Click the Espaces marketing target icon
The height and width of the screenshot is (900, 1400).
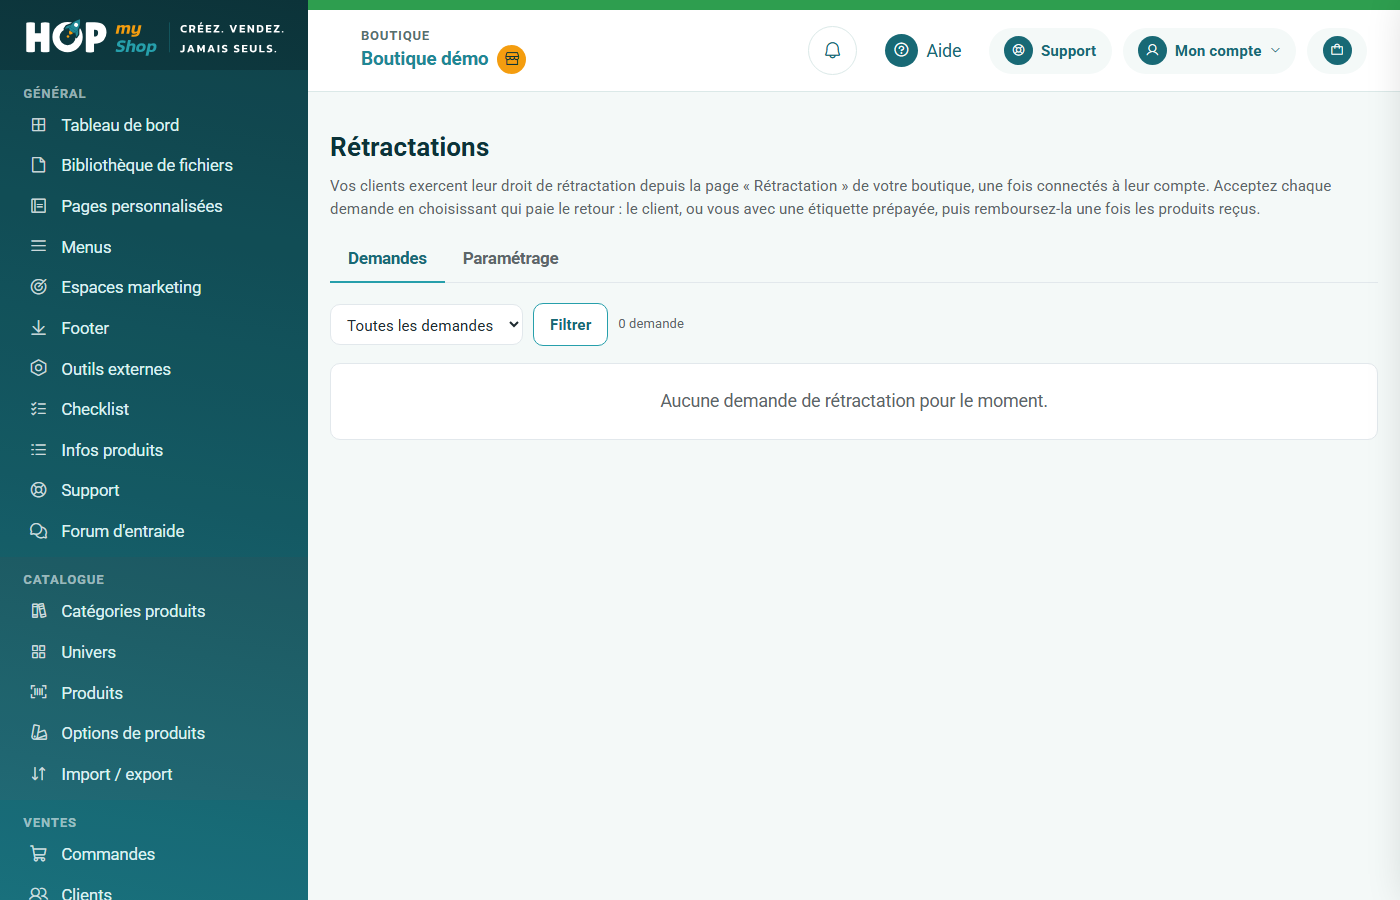[x=39, y=287]
